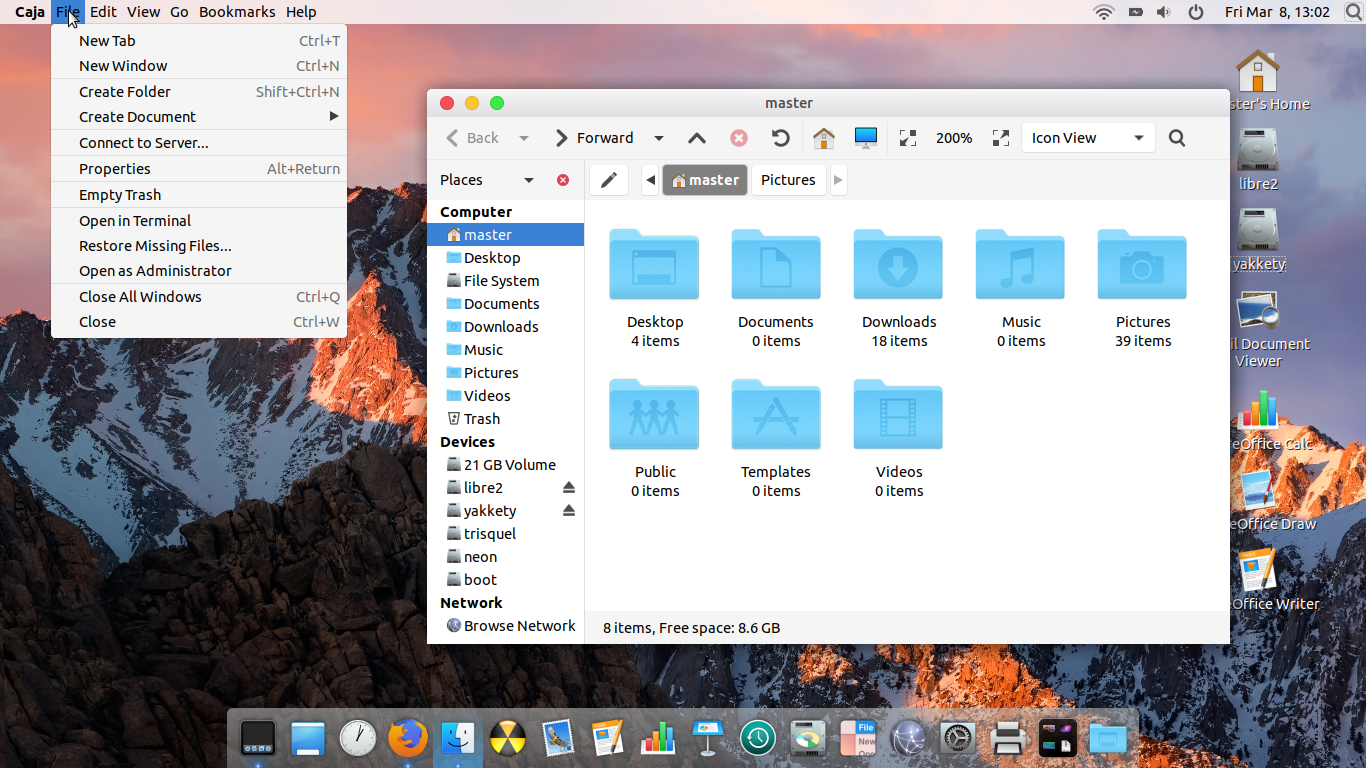Screen dimensions: 1366x768
Task: Open the computer location via the monitor toolbar icon
Action: [x=865, y=137]
